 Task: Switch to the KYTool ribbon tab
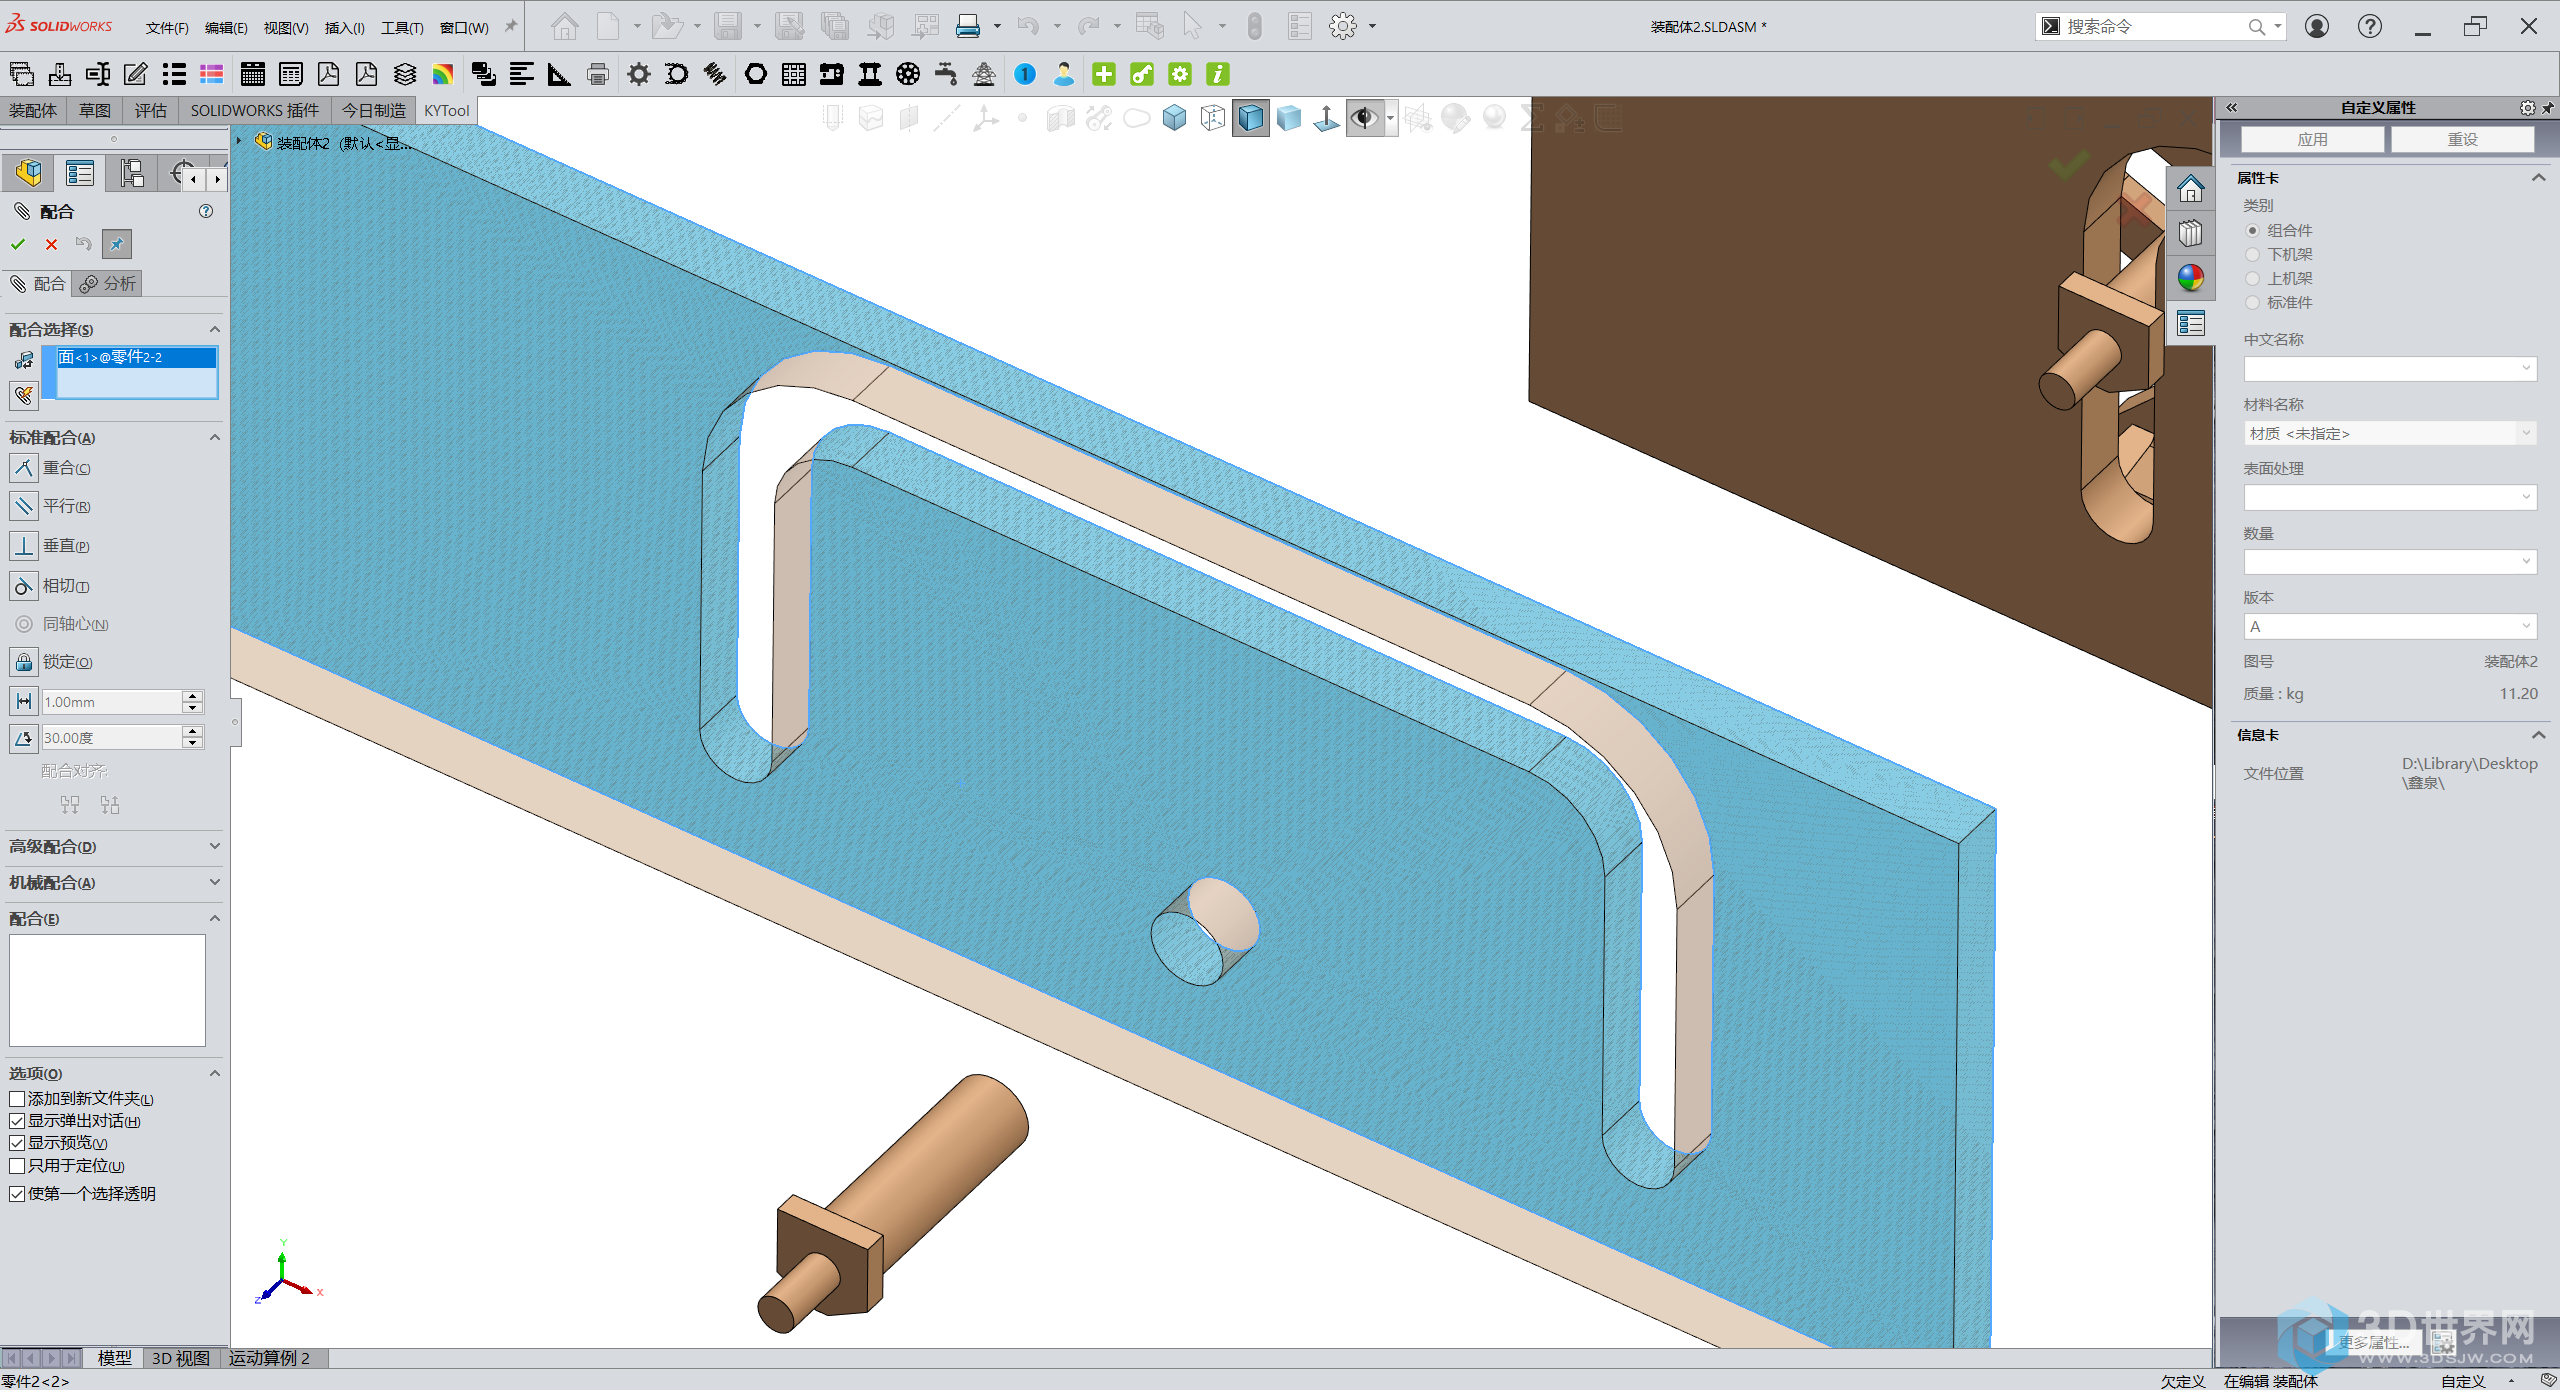tap(446, 110)
